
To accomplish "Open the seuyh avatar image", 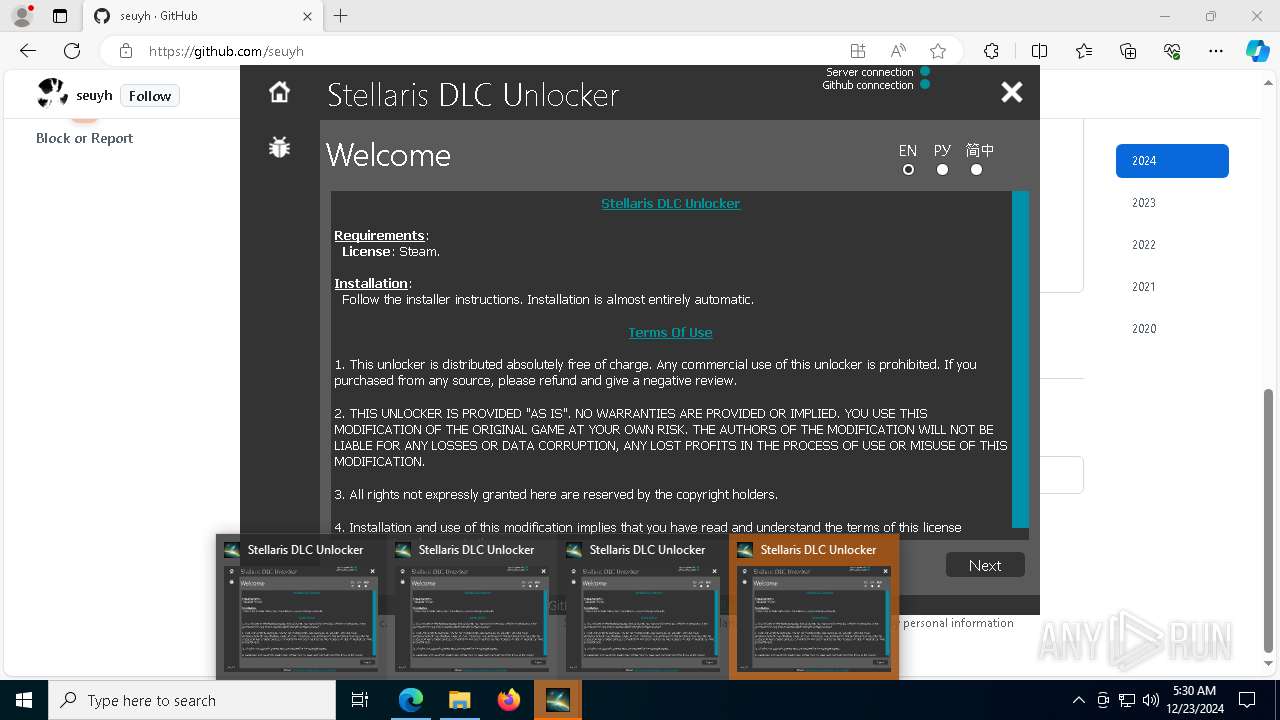I will coord(52,93).
